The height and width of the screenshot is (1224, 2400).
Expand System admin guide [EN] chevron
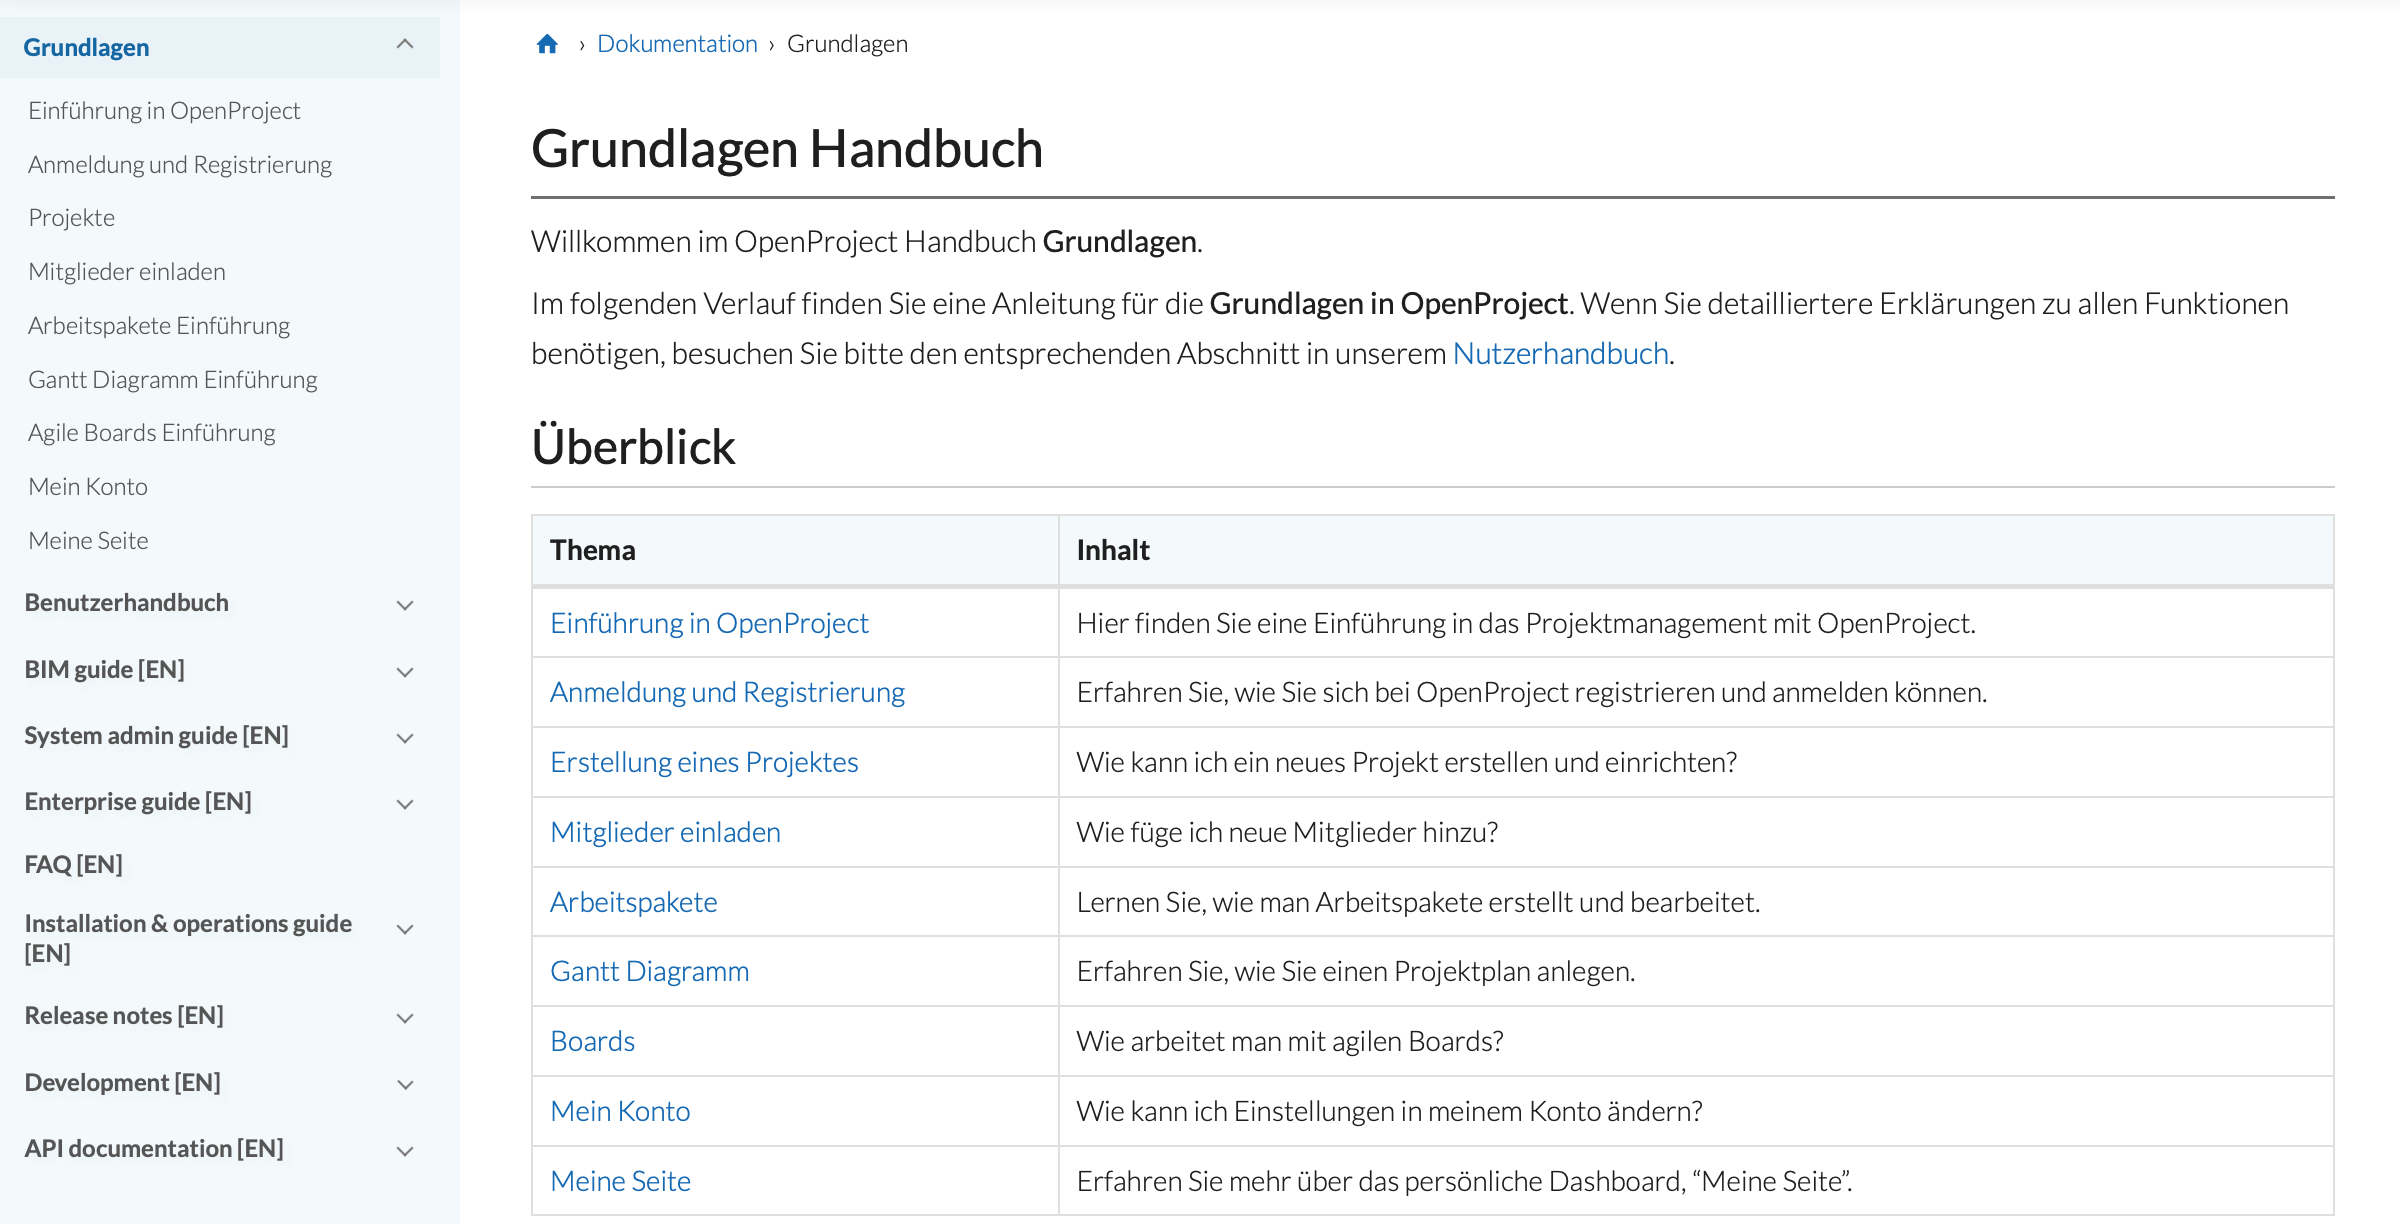pos(405,738)
